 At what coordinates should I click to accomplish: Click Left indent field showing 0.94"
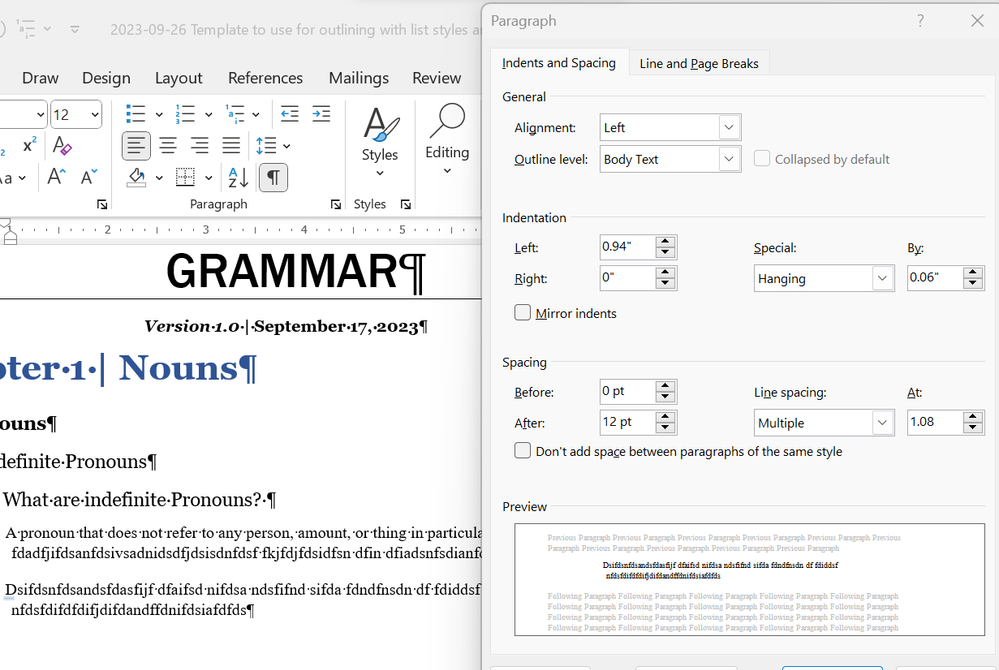tap(628, 247)
